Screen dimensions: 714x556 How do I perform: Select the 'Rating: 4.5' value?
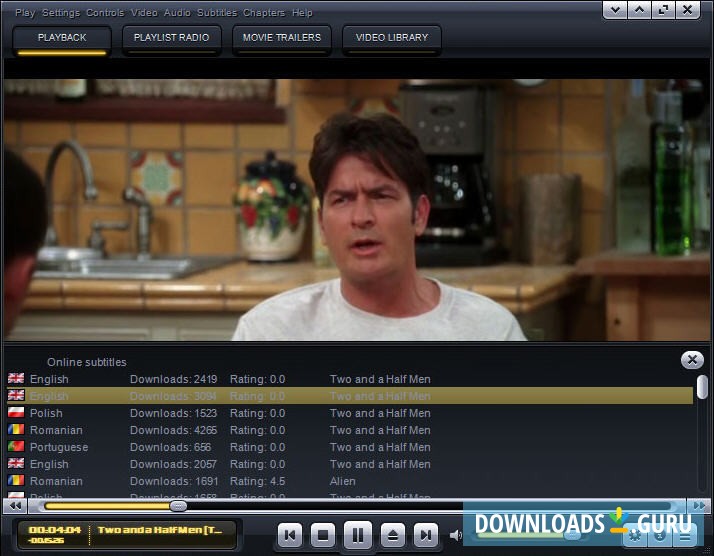257,481
